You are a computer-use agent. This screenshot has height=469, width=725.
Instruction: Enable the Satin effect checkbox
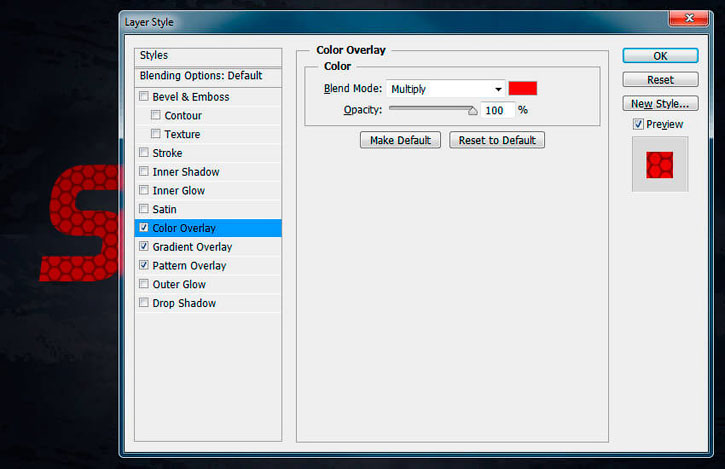pyautogui.click(x=144, y=209)
